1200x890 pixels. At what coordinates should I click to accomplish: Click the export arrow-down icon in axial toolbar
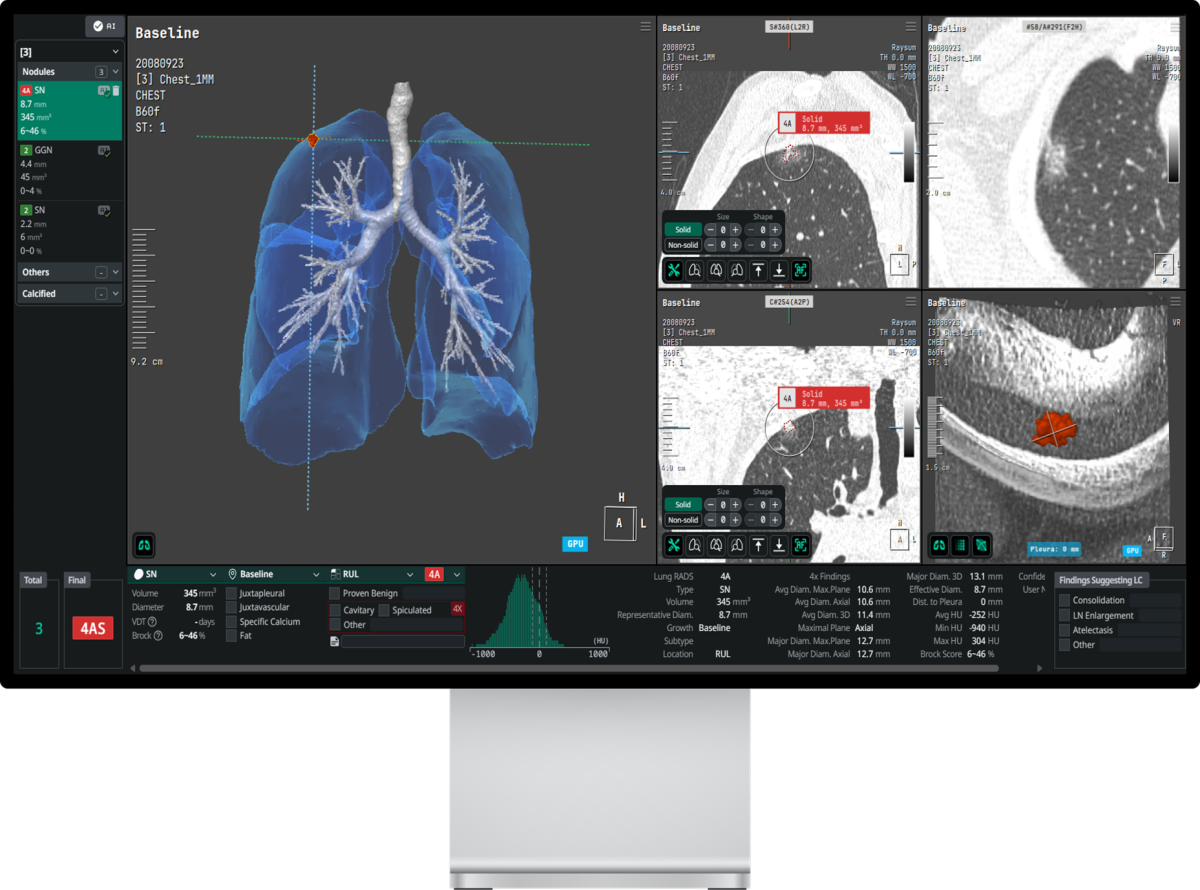point(779,269)
